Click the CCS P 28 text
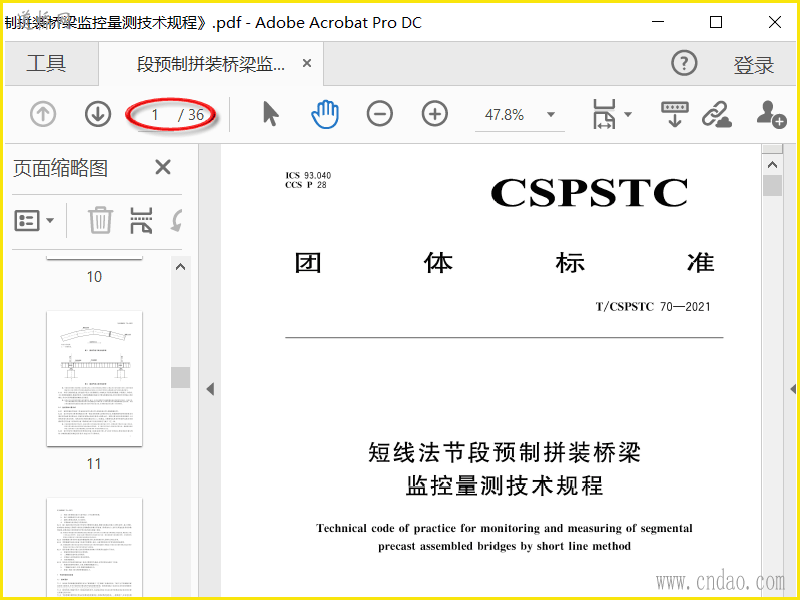This screenshot has height=600, width=800. pos(306,185)
